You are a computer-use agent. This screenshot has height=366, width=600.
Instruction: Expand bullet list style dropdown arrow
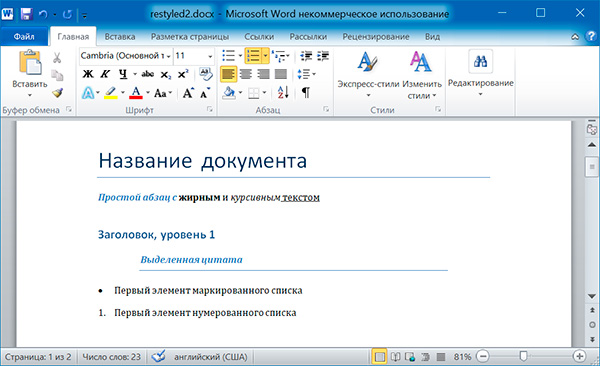point(240,56)
